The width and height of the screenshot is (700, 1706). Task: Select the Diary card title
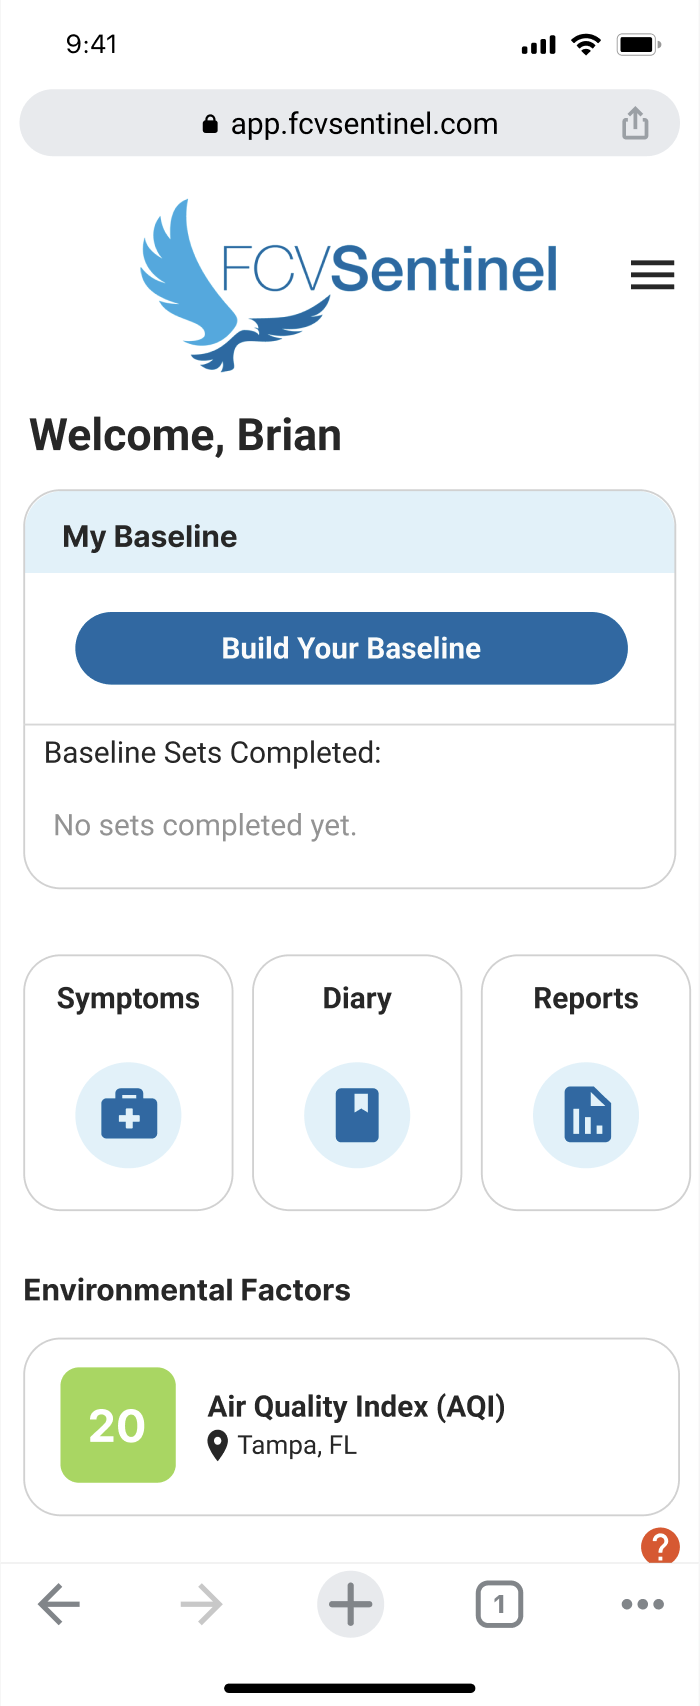tap(357, 998)
